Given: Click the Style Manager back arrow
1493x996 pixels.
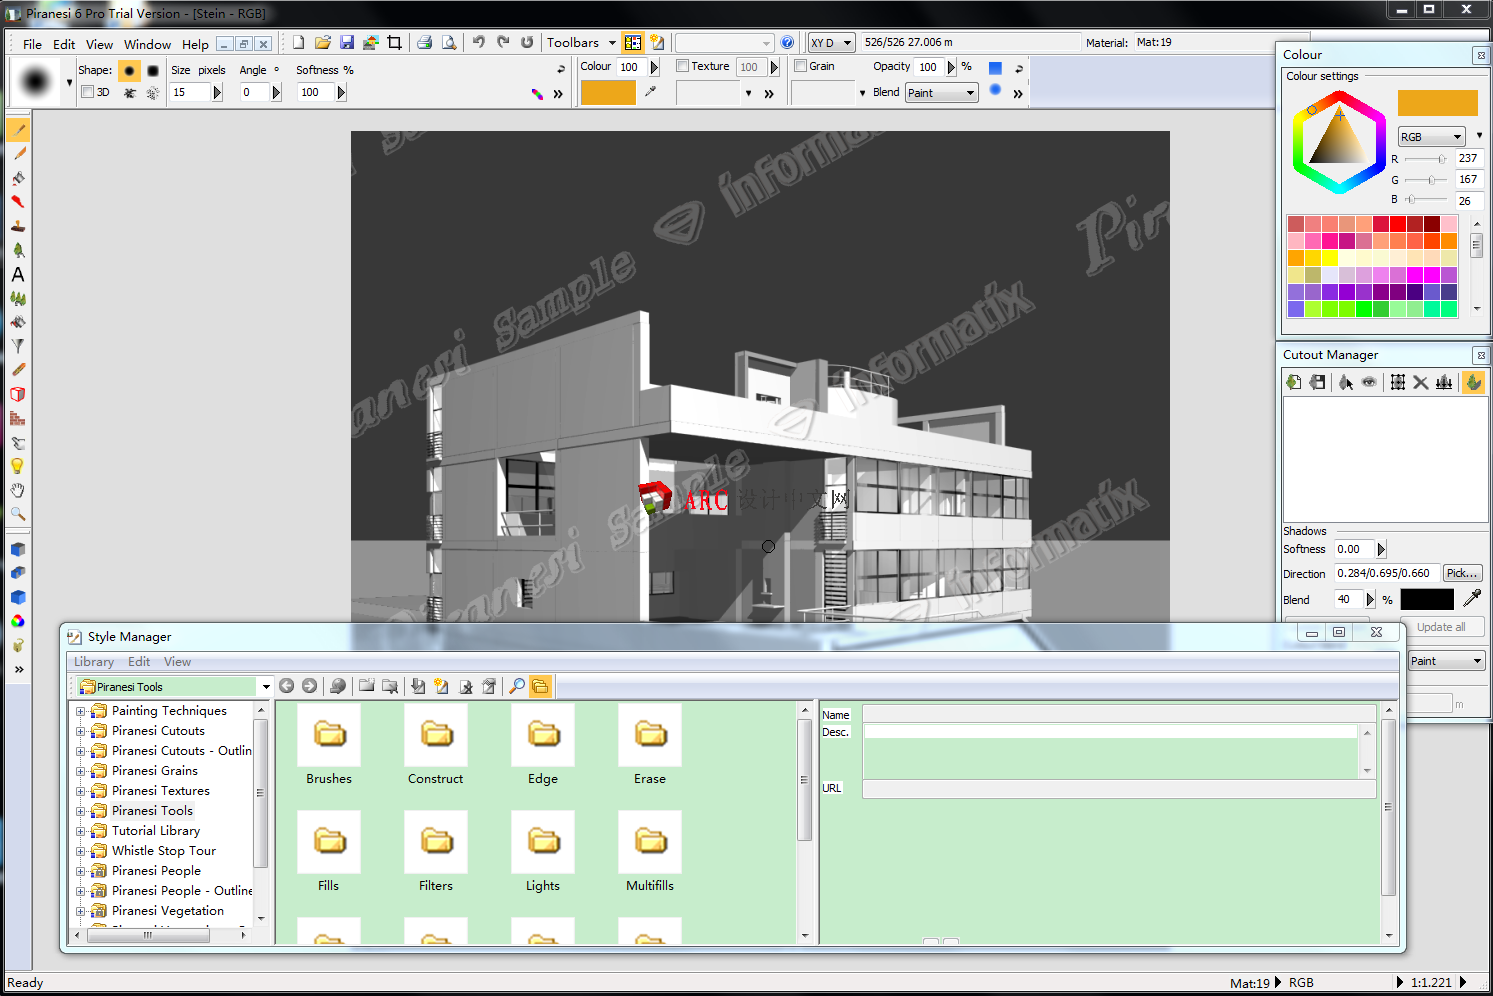Looking at the screenshot, I should [287, 686].
